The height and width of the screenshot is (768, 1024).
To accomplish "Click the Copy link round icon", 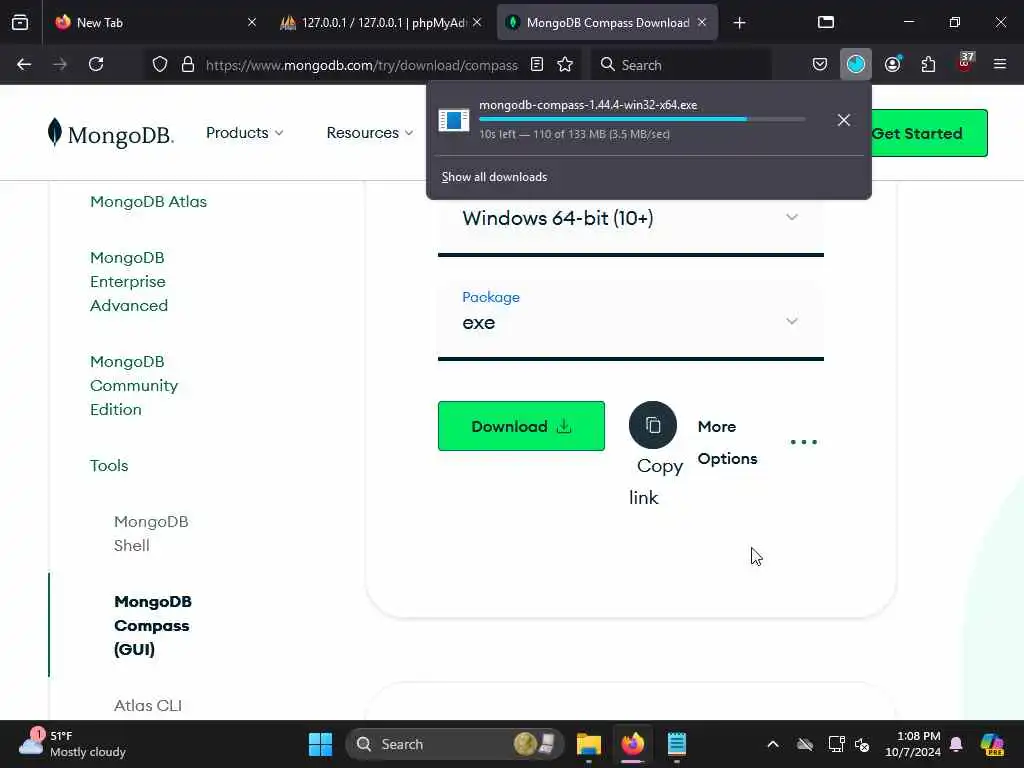I will (652, 425).
